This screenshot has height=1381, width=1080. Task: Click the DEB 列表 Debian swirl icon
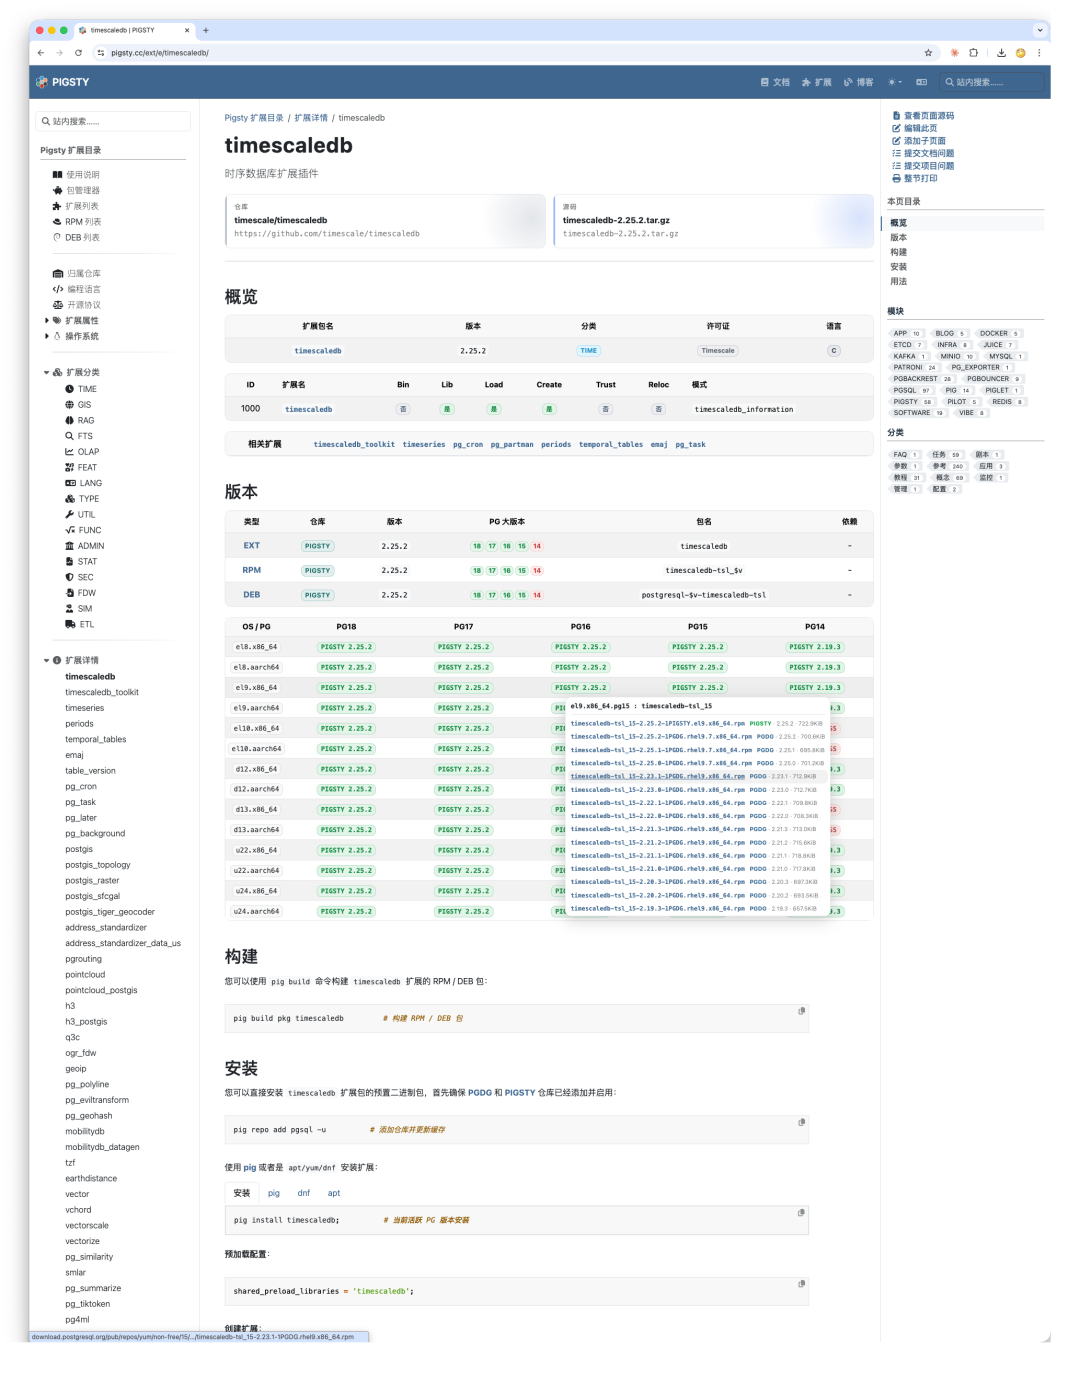pyautogui.click(x=57, y=237)
